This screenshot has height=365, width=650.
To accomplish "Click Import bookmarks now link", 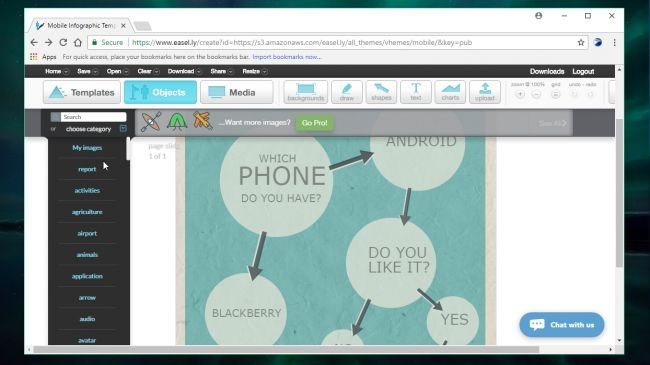I will tap(286, 57).
